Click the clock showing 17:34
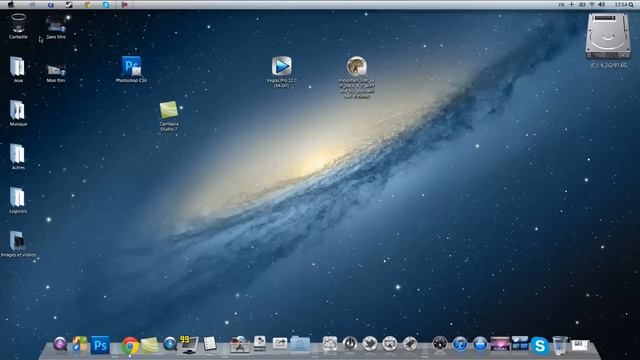Viewport: 640px width, 360px height. pyautogui.click(x=620, y=4)
